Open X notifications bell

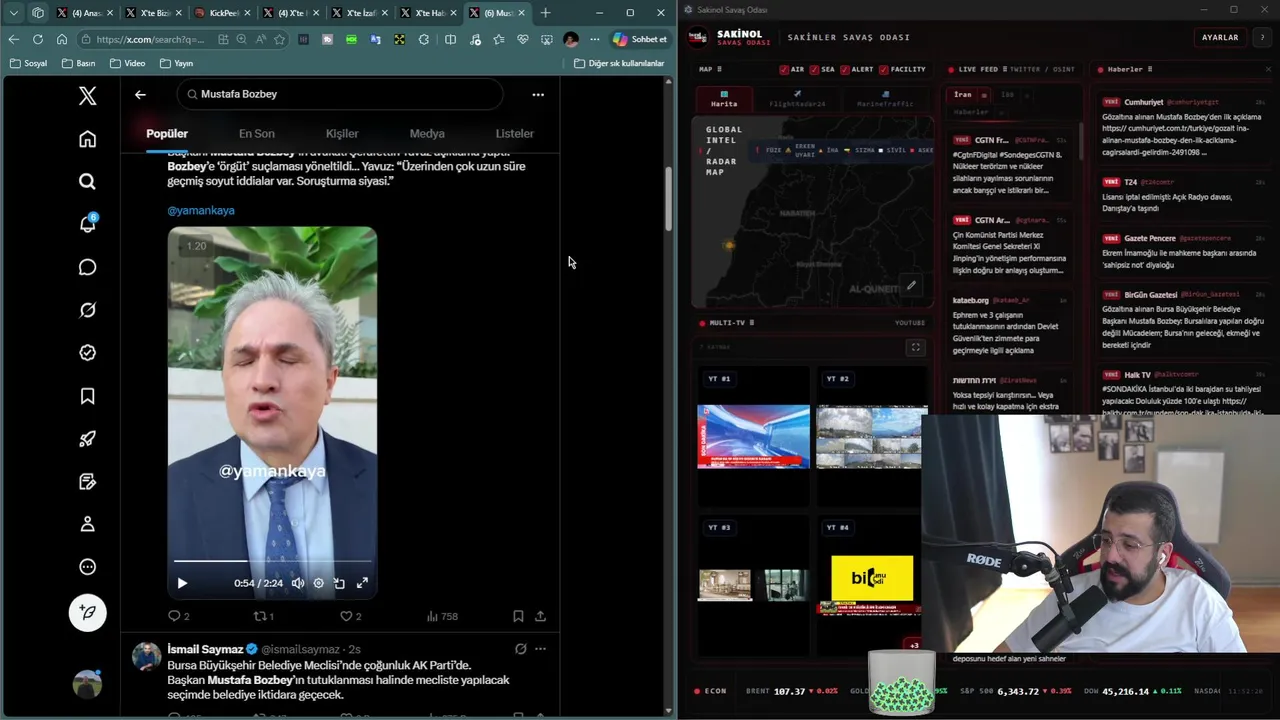(88, 224)
